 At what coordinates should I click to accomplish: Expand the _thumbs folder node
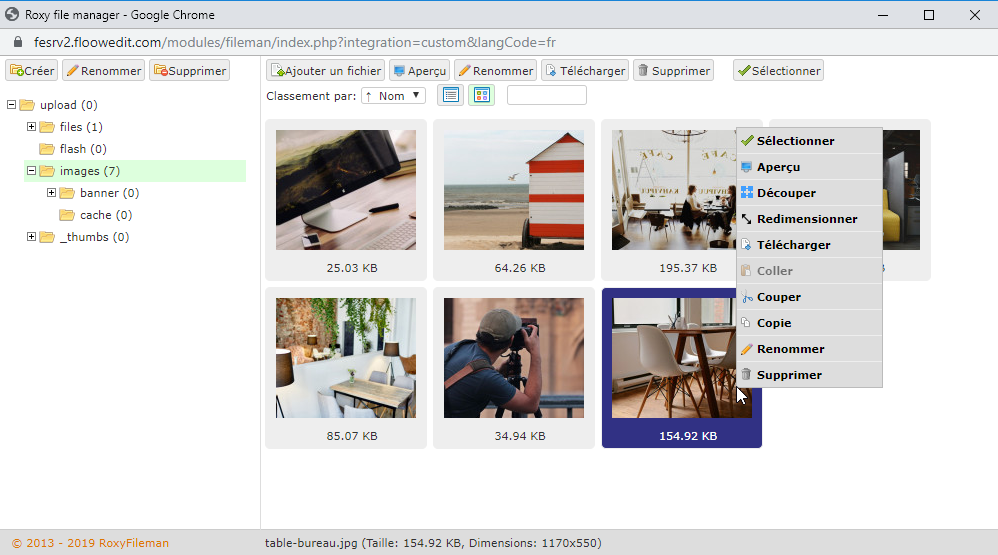pyautogui.click(x=31, y=237)
